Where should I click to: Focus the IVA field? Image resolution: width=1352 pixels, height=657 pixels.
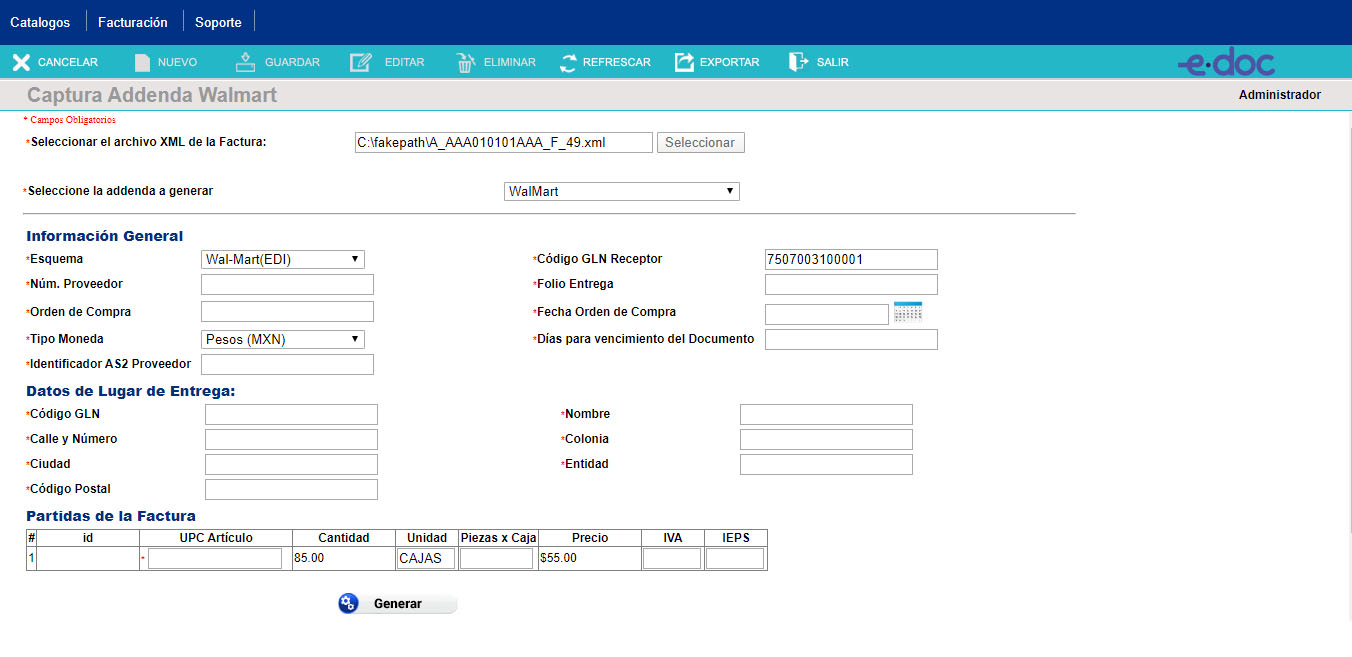point(672,558)
